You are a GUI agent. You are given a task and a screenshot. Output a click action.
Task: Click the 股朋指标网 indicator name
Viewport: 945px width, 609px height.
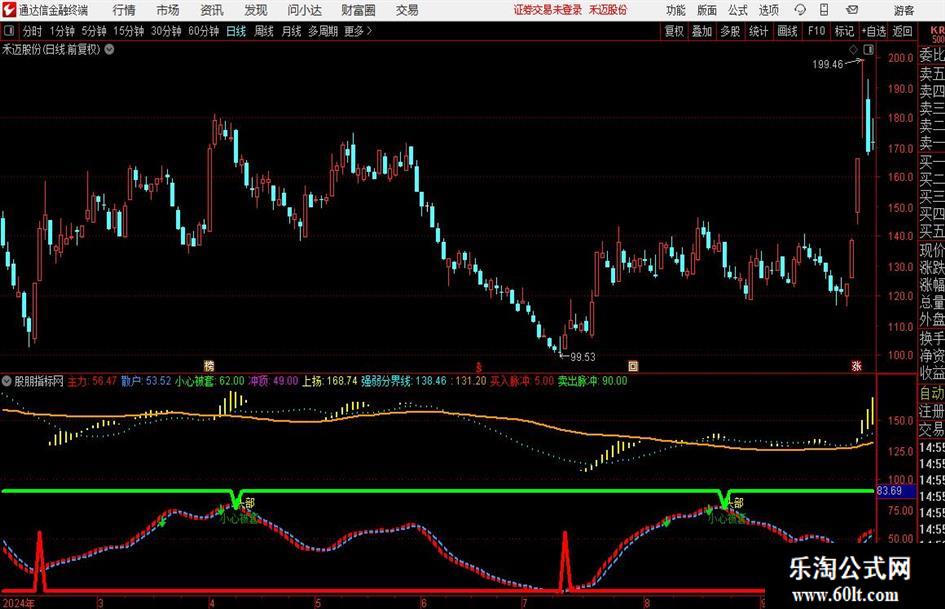39,381
